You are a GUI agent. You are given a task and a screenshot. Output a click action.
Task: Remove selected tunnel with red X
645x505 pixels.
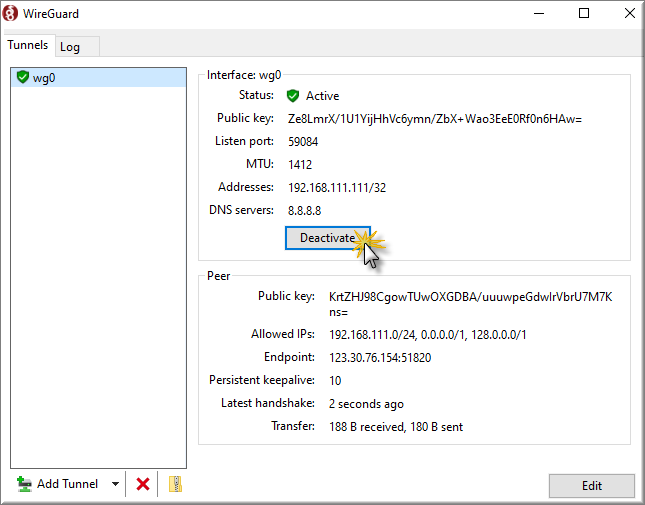coord(143,484)
